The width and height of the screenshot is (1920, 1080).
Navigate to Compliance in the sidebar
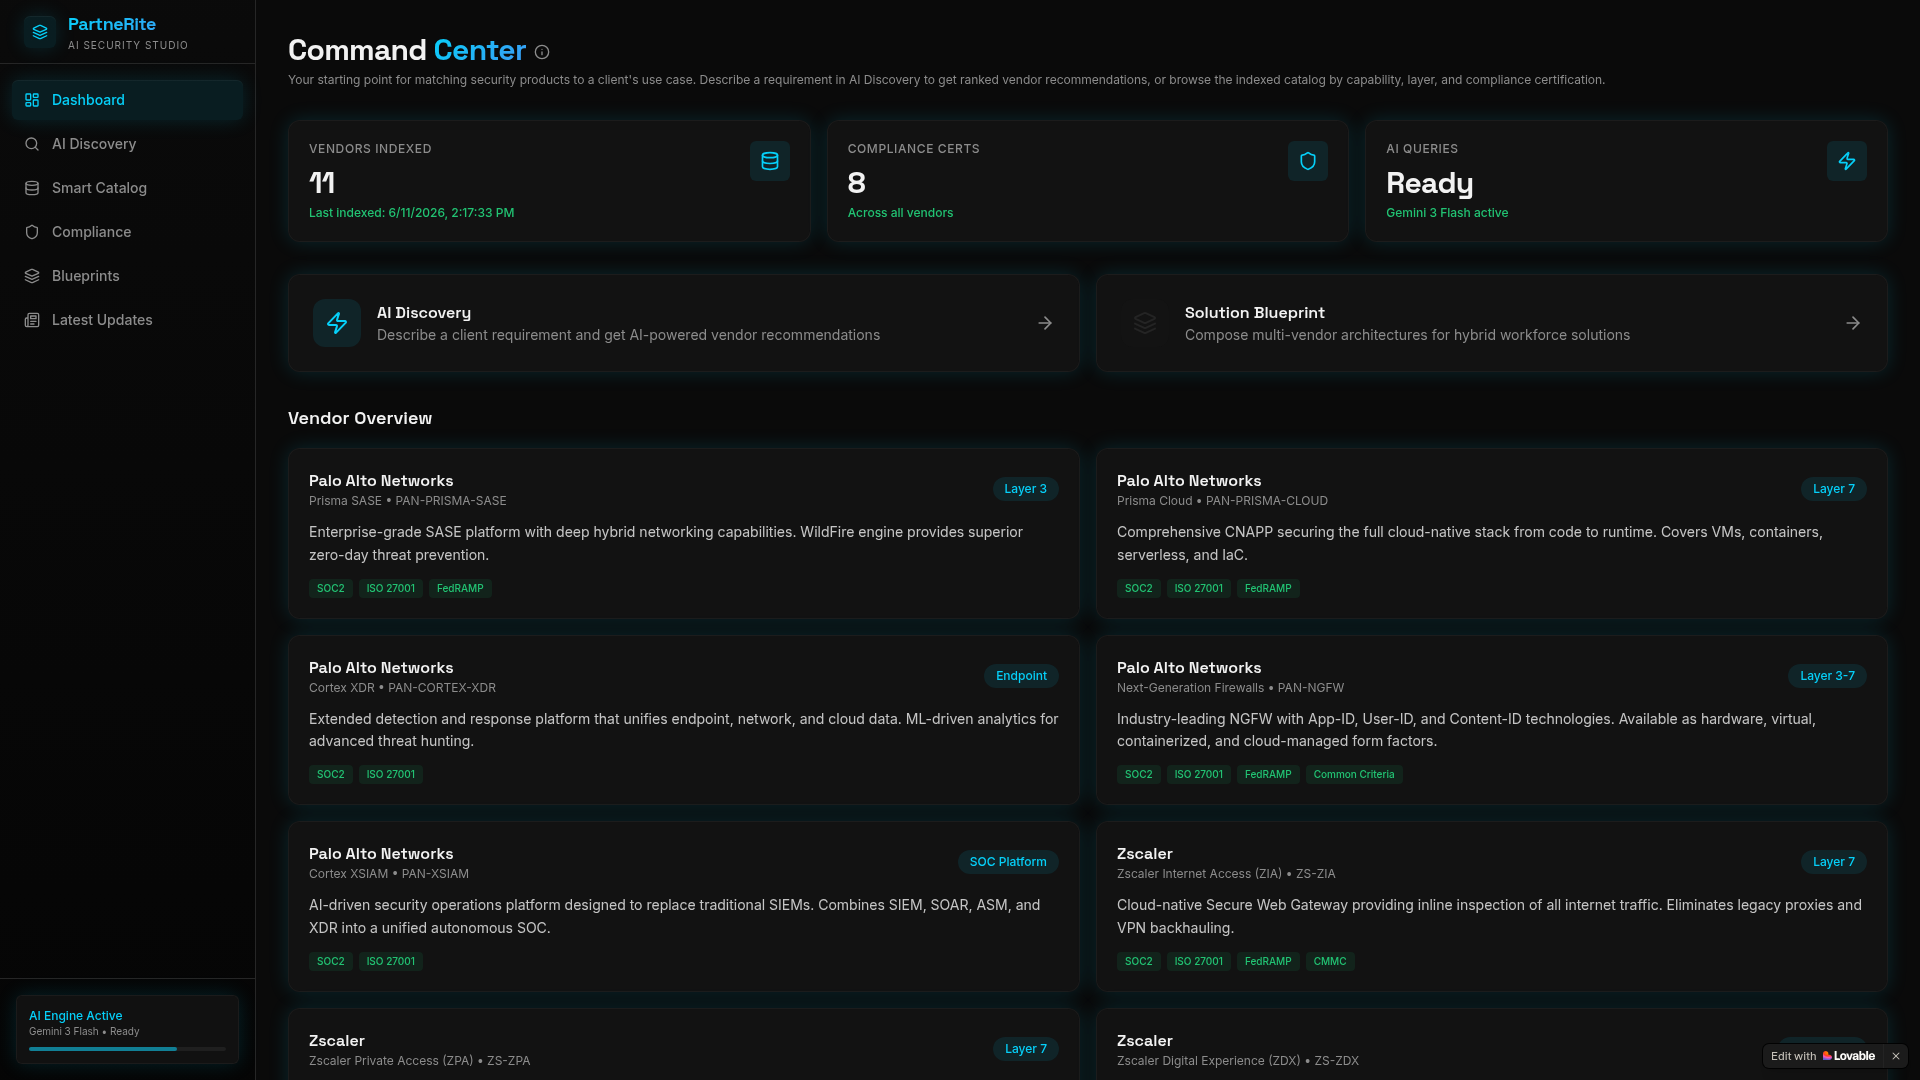(x=127, y=232)
